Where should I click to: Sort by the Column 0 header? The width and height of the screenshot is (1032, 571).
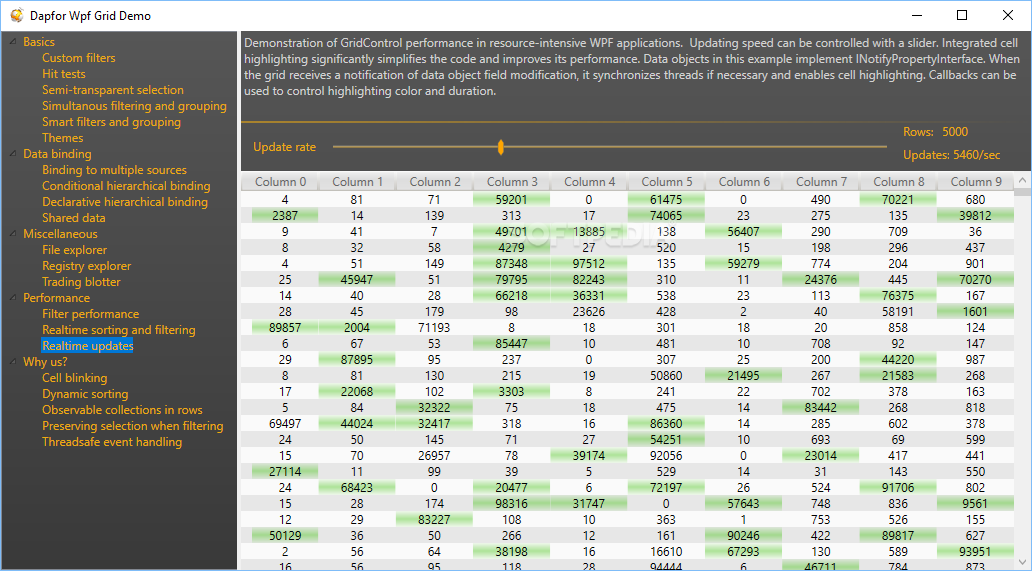tap(280, 182)
